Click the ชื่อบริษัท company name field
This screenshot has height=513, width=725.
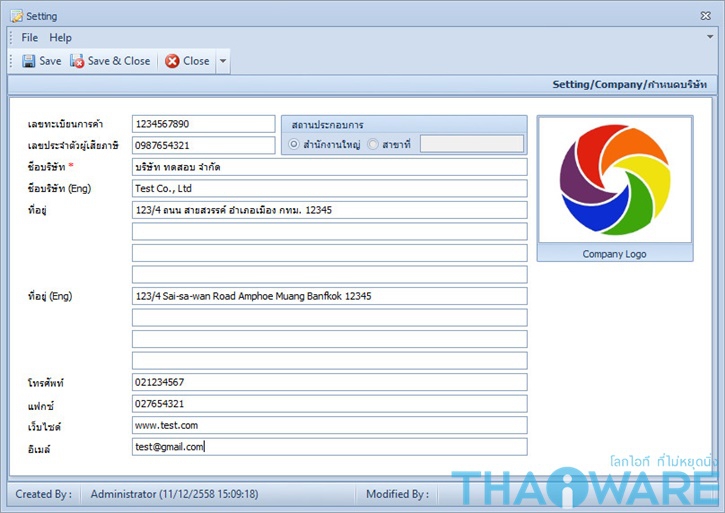(x=330, y=167)
